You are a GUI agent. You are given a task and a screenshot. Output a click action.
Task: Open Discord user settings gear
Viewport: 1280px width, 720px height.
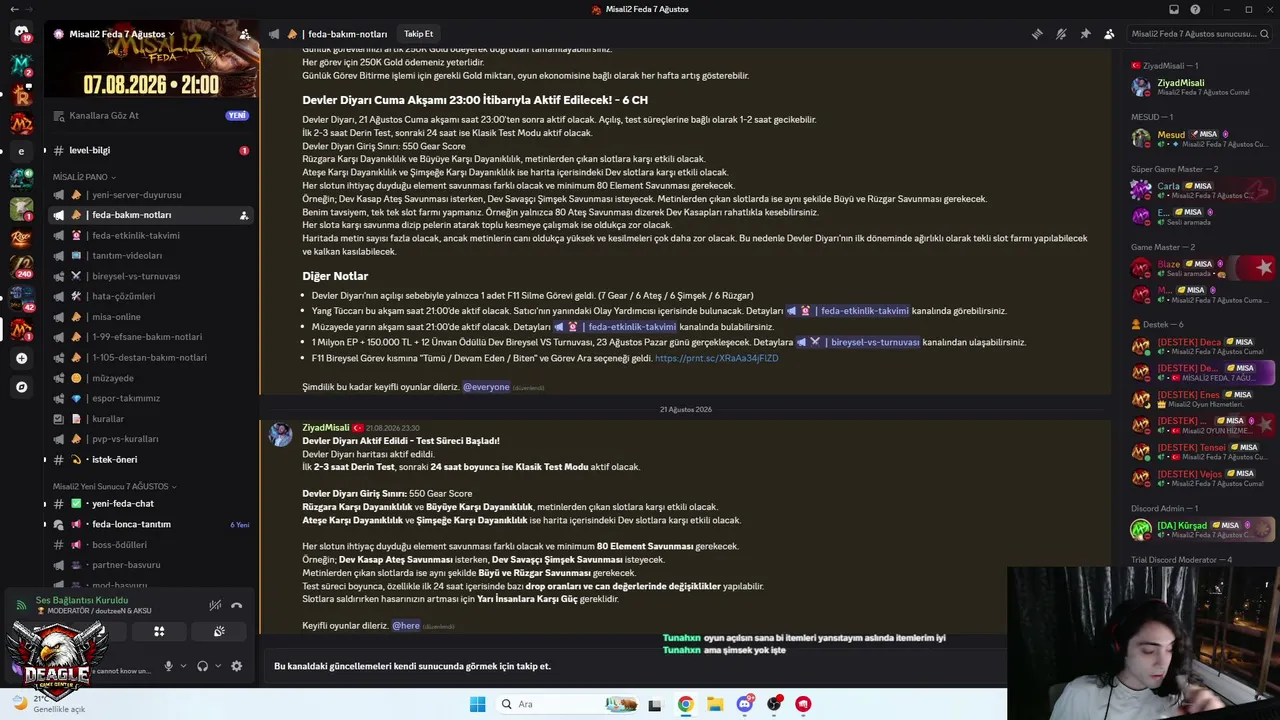pos(236,666)
